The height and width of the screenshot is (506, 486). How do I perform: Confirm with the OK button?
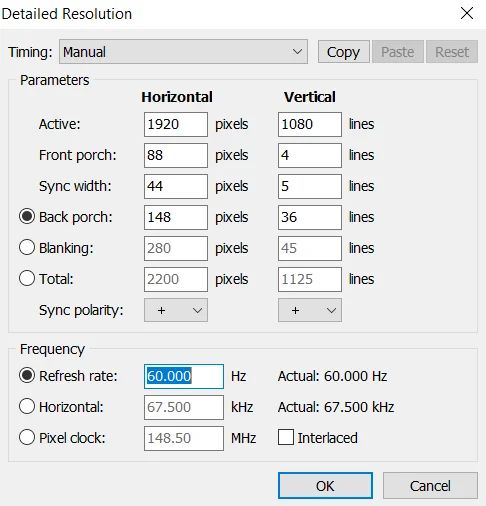325,486
